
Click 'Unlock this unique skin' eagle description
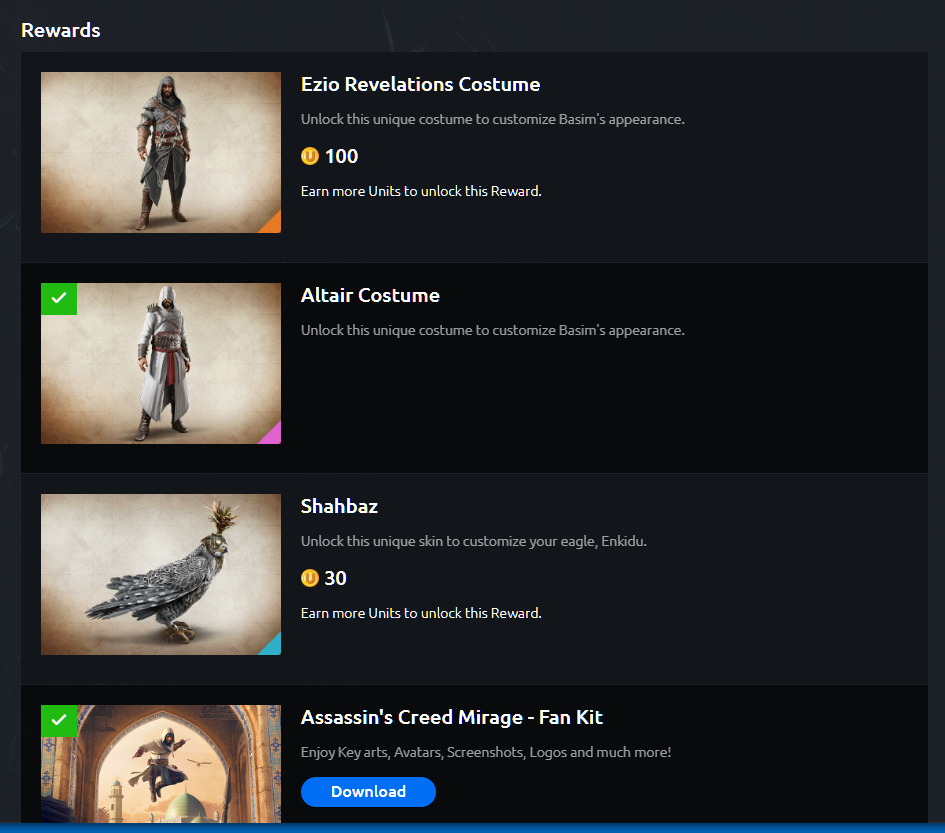(474, 541)
